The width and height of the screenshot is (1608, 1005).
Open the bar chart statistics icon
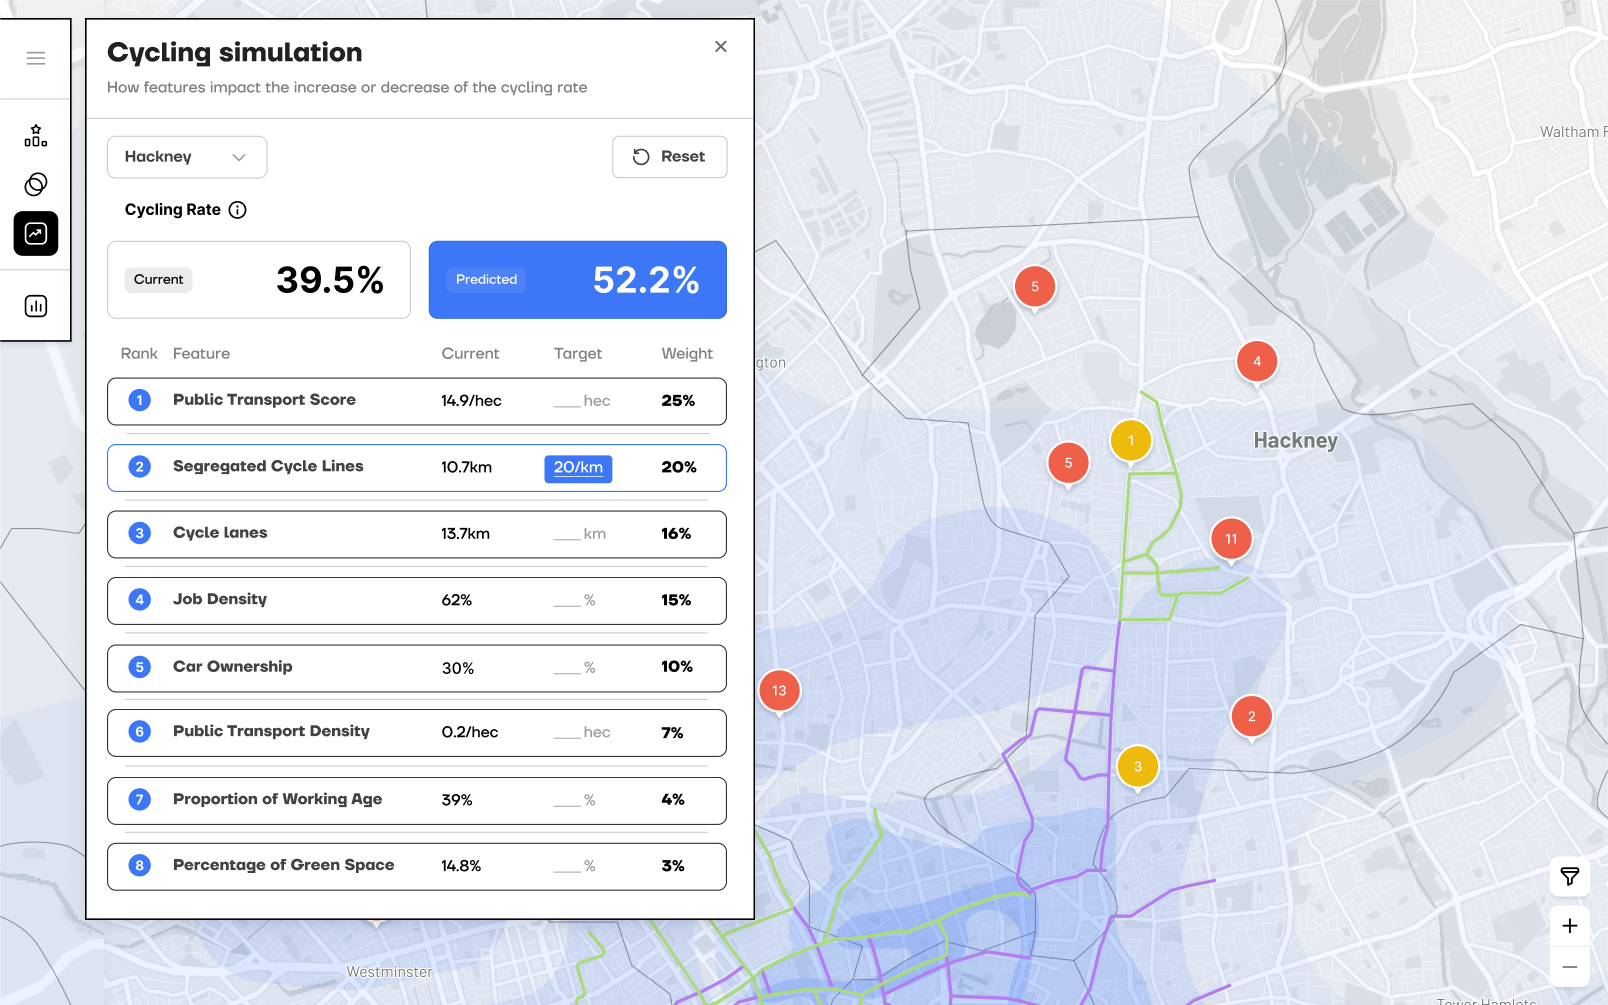point(36,306)
